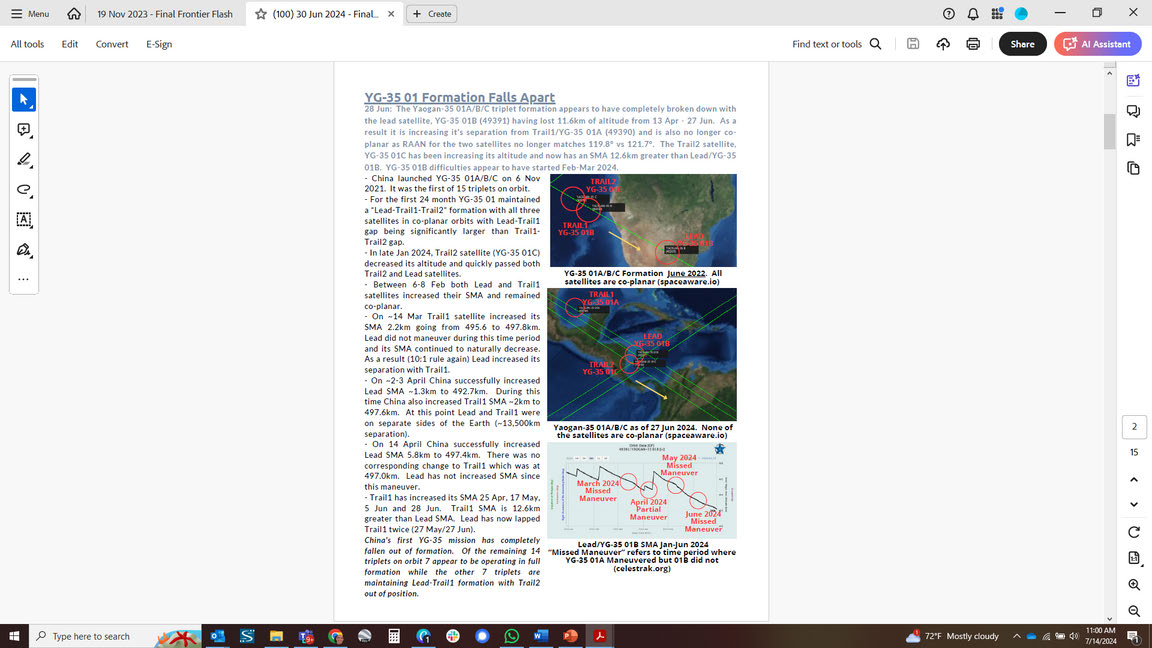Click the vertical scrollbar thumb

[x=1109, y=132]
